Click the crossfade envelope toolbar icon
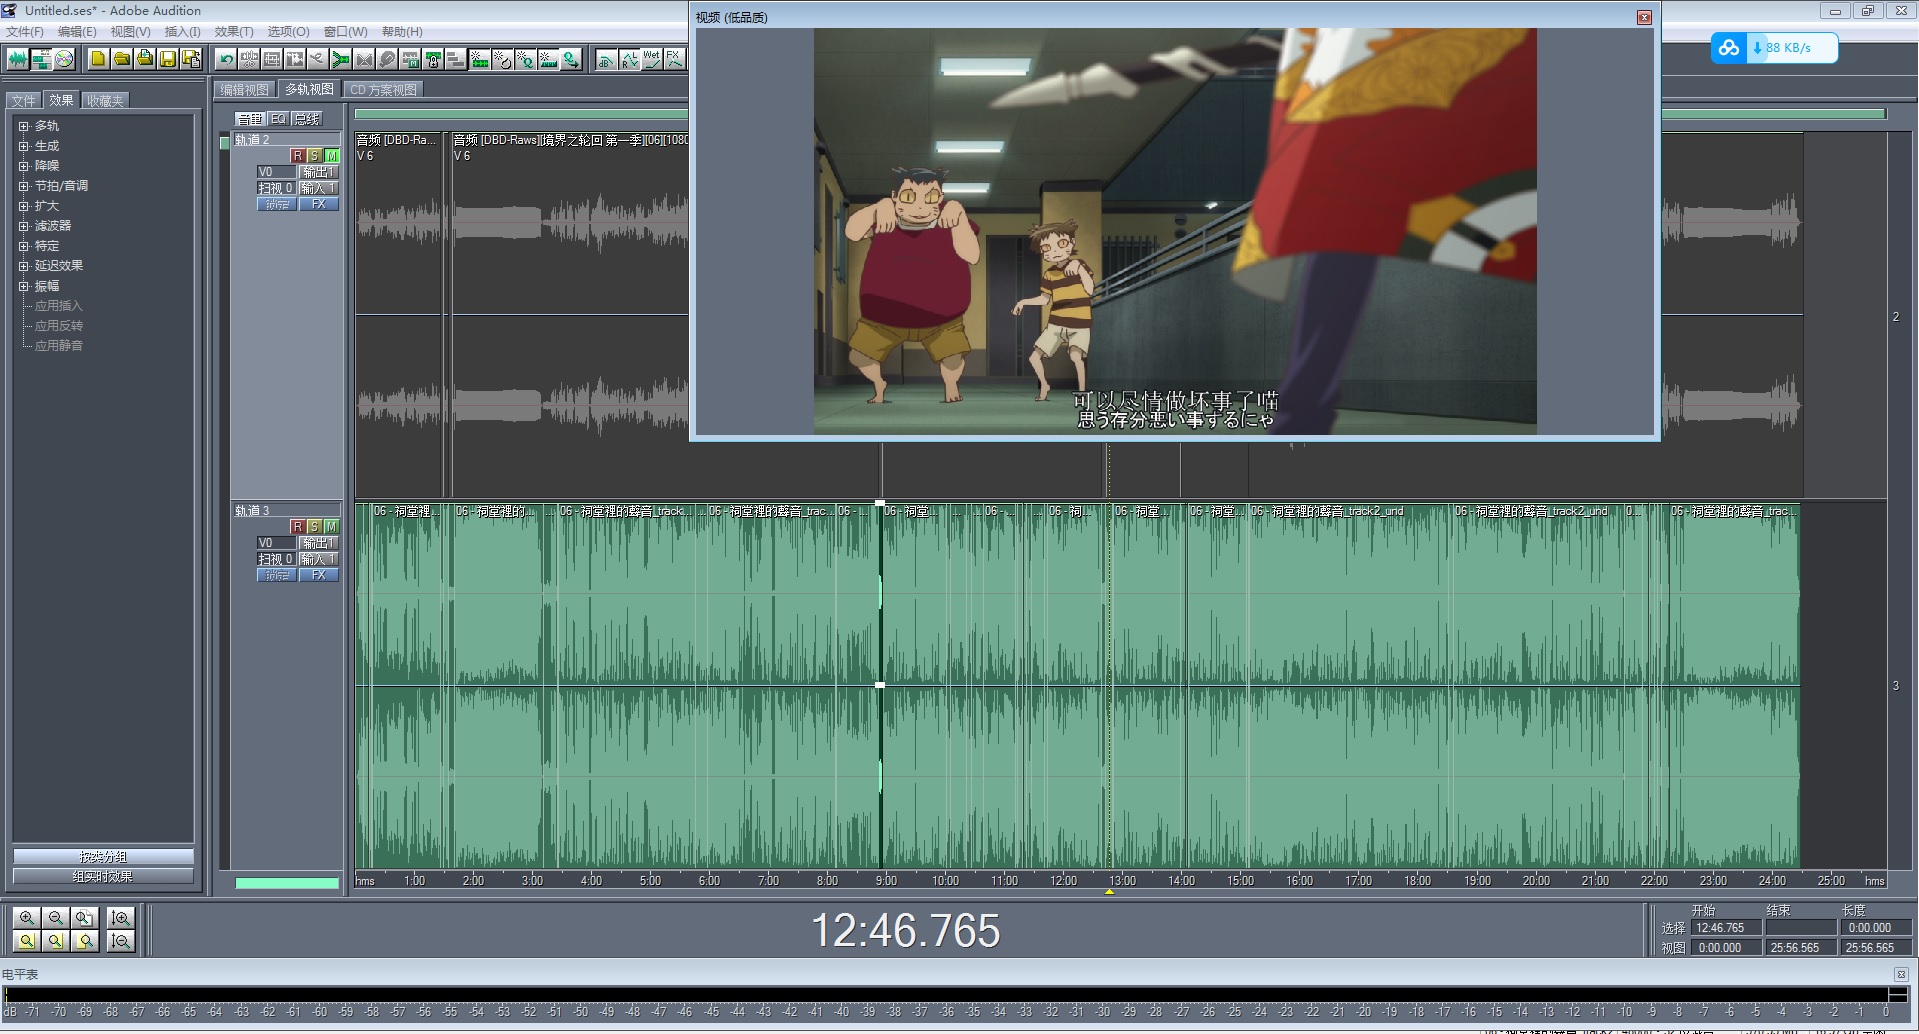1919x1034 pixels. pos(364,59)
